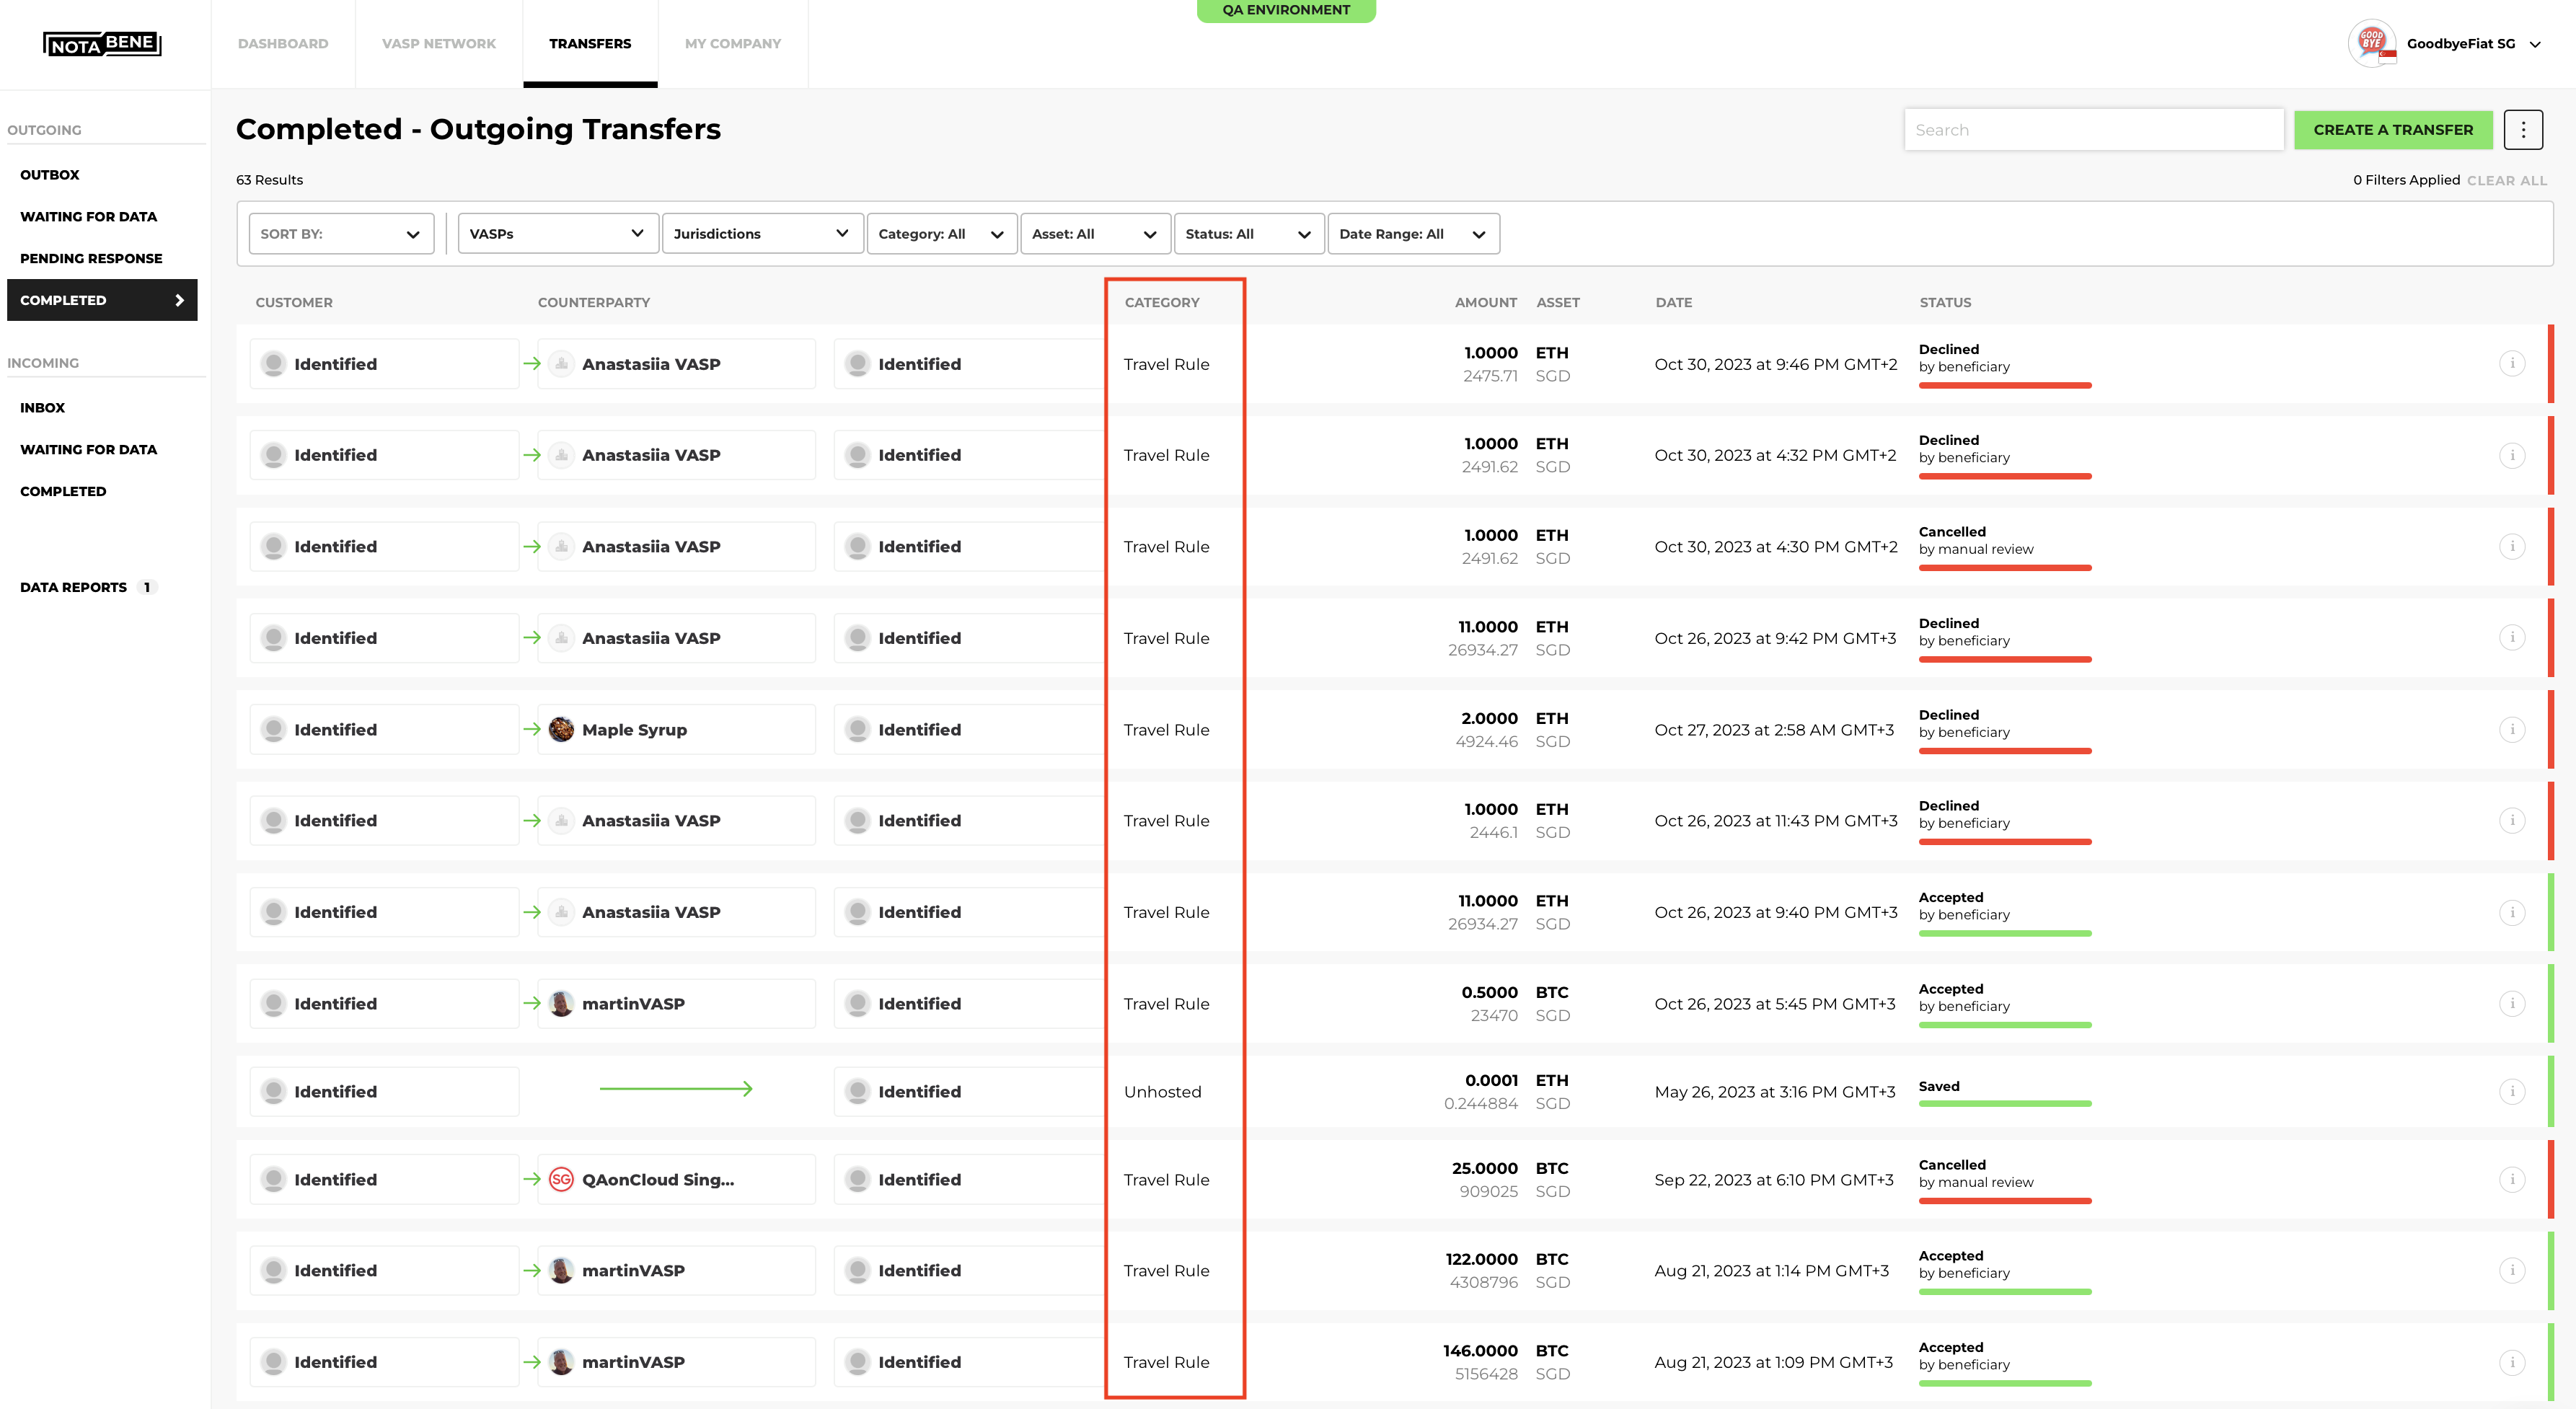2576x1409 pixels.
Task: Switch to the VASP Network tab
Action: click(x=439, y=44)
